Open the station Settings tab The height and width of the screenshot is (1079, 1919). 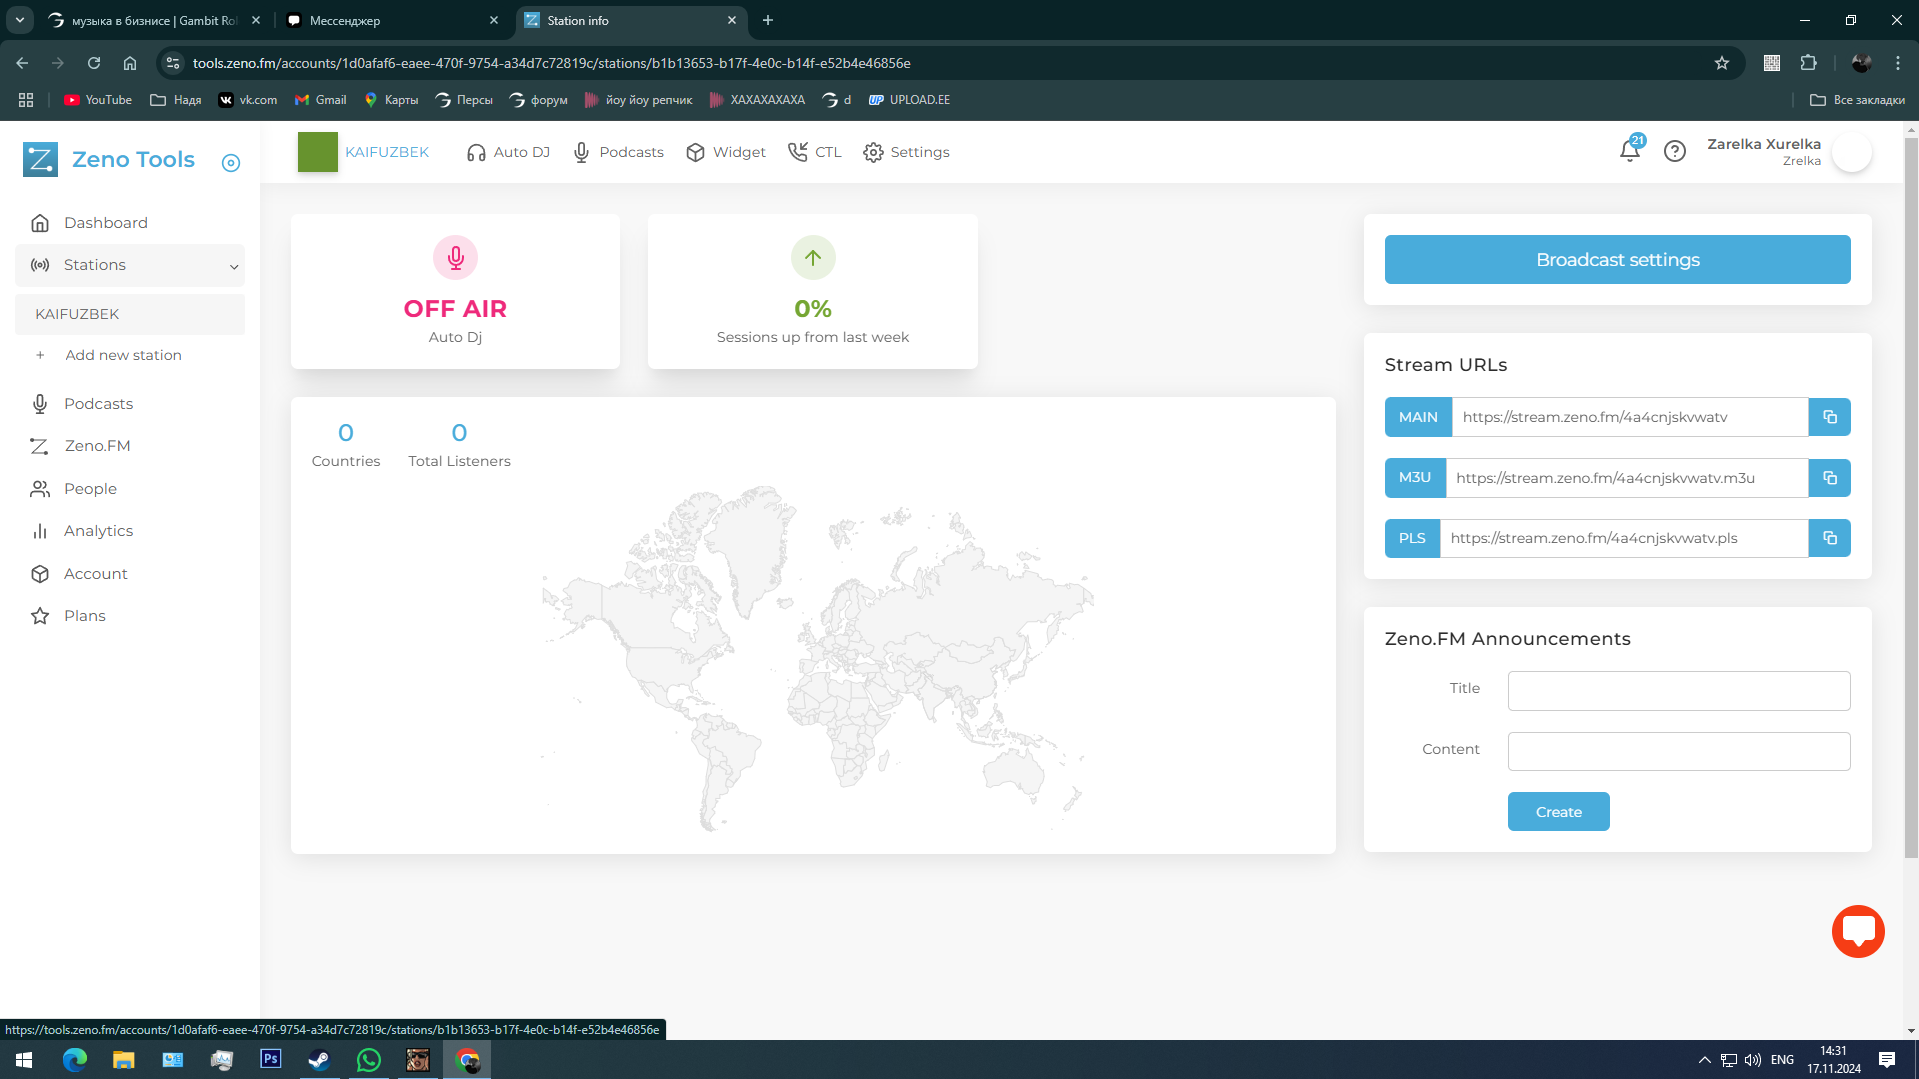[x=906, y=152]
